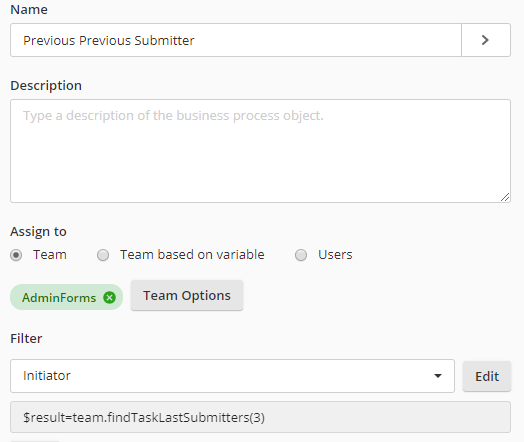Open the Initiator filter dropdown
The width and height of the screenshot is (524, 442).
tap(232, 376)
